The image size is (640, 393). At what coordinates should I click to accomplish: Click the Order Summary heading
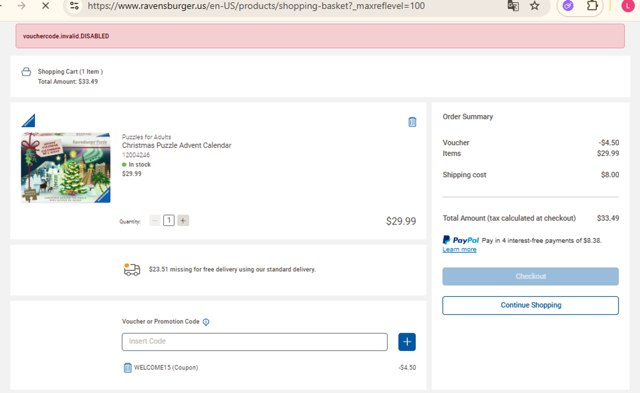(x=468, y=117)
